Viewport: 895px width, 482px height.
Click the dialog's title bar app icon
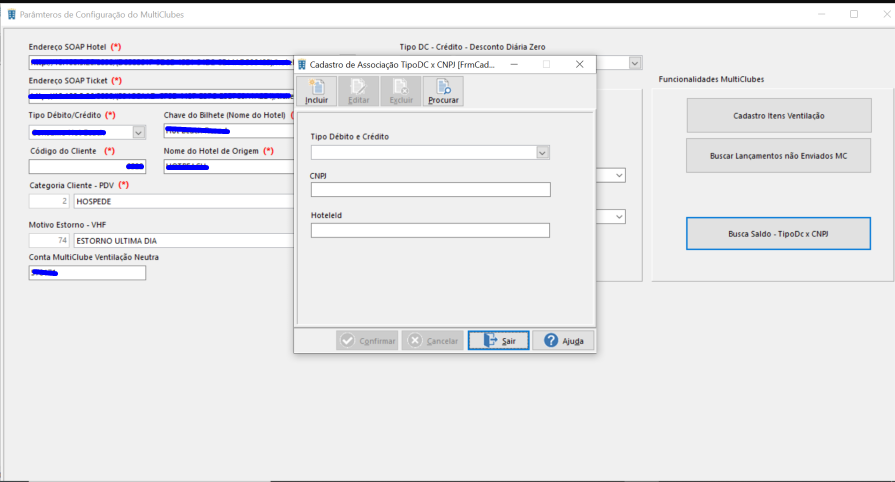303,65
